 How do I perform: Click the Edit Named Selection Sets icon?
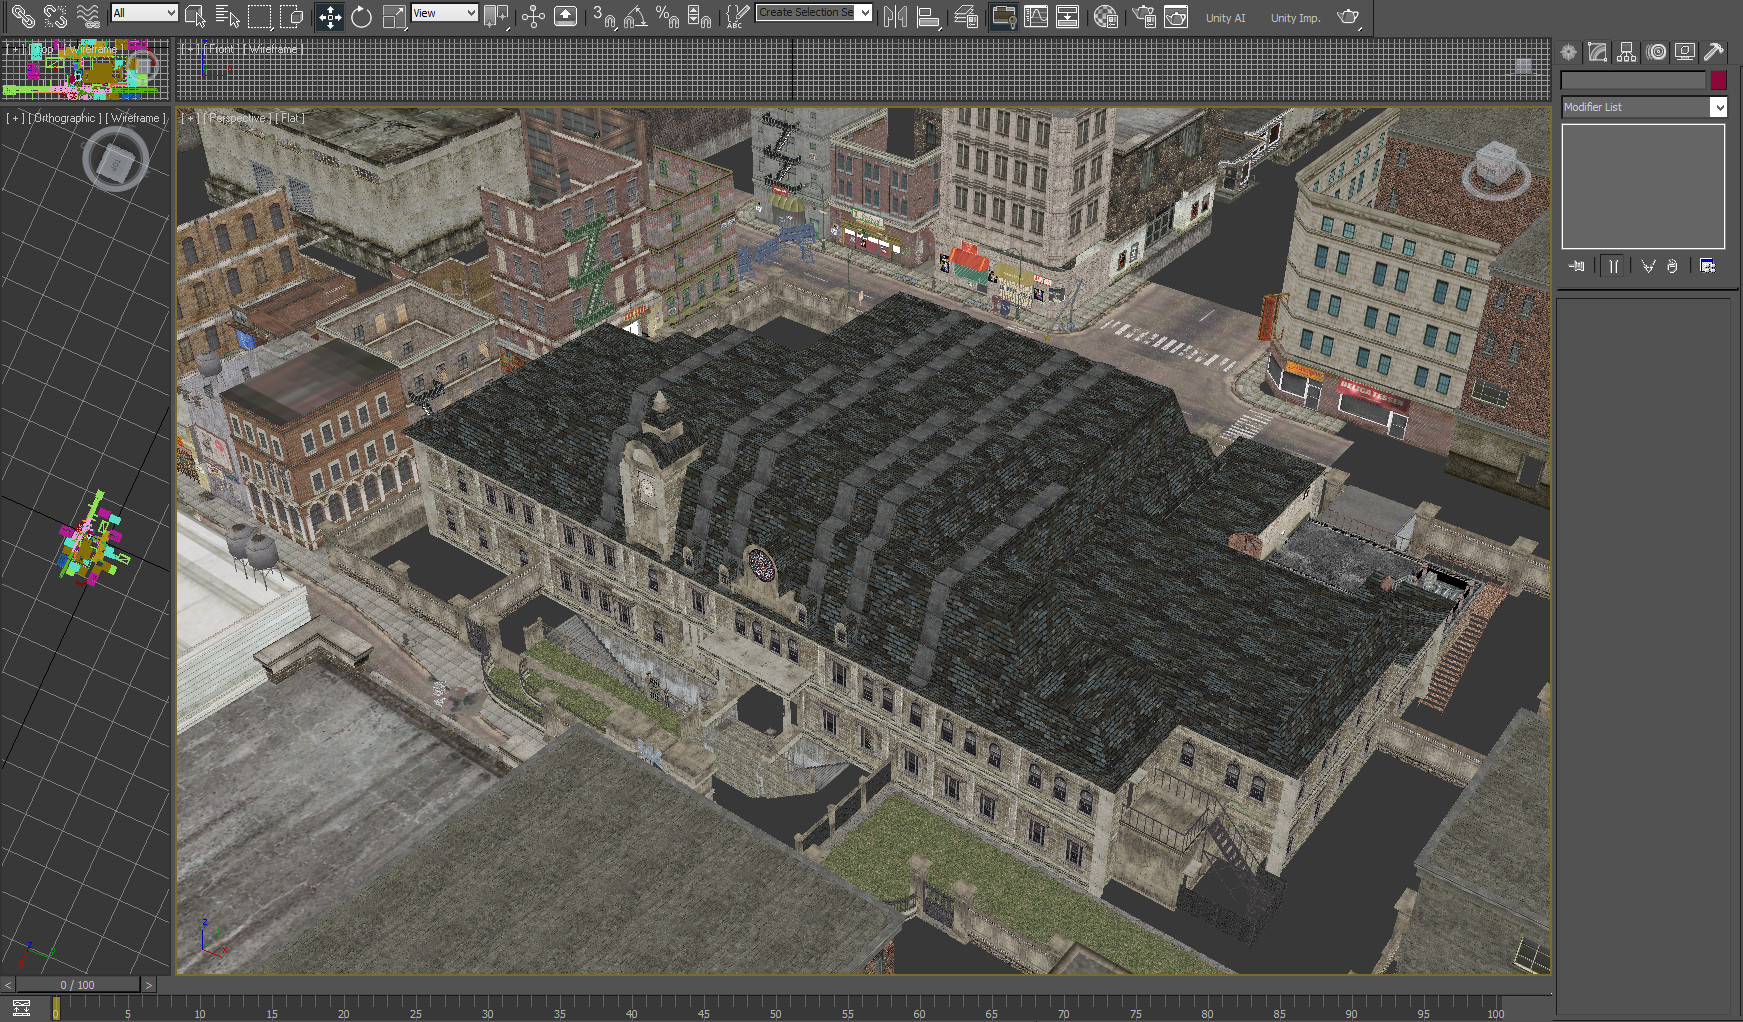tap(737, 16)
